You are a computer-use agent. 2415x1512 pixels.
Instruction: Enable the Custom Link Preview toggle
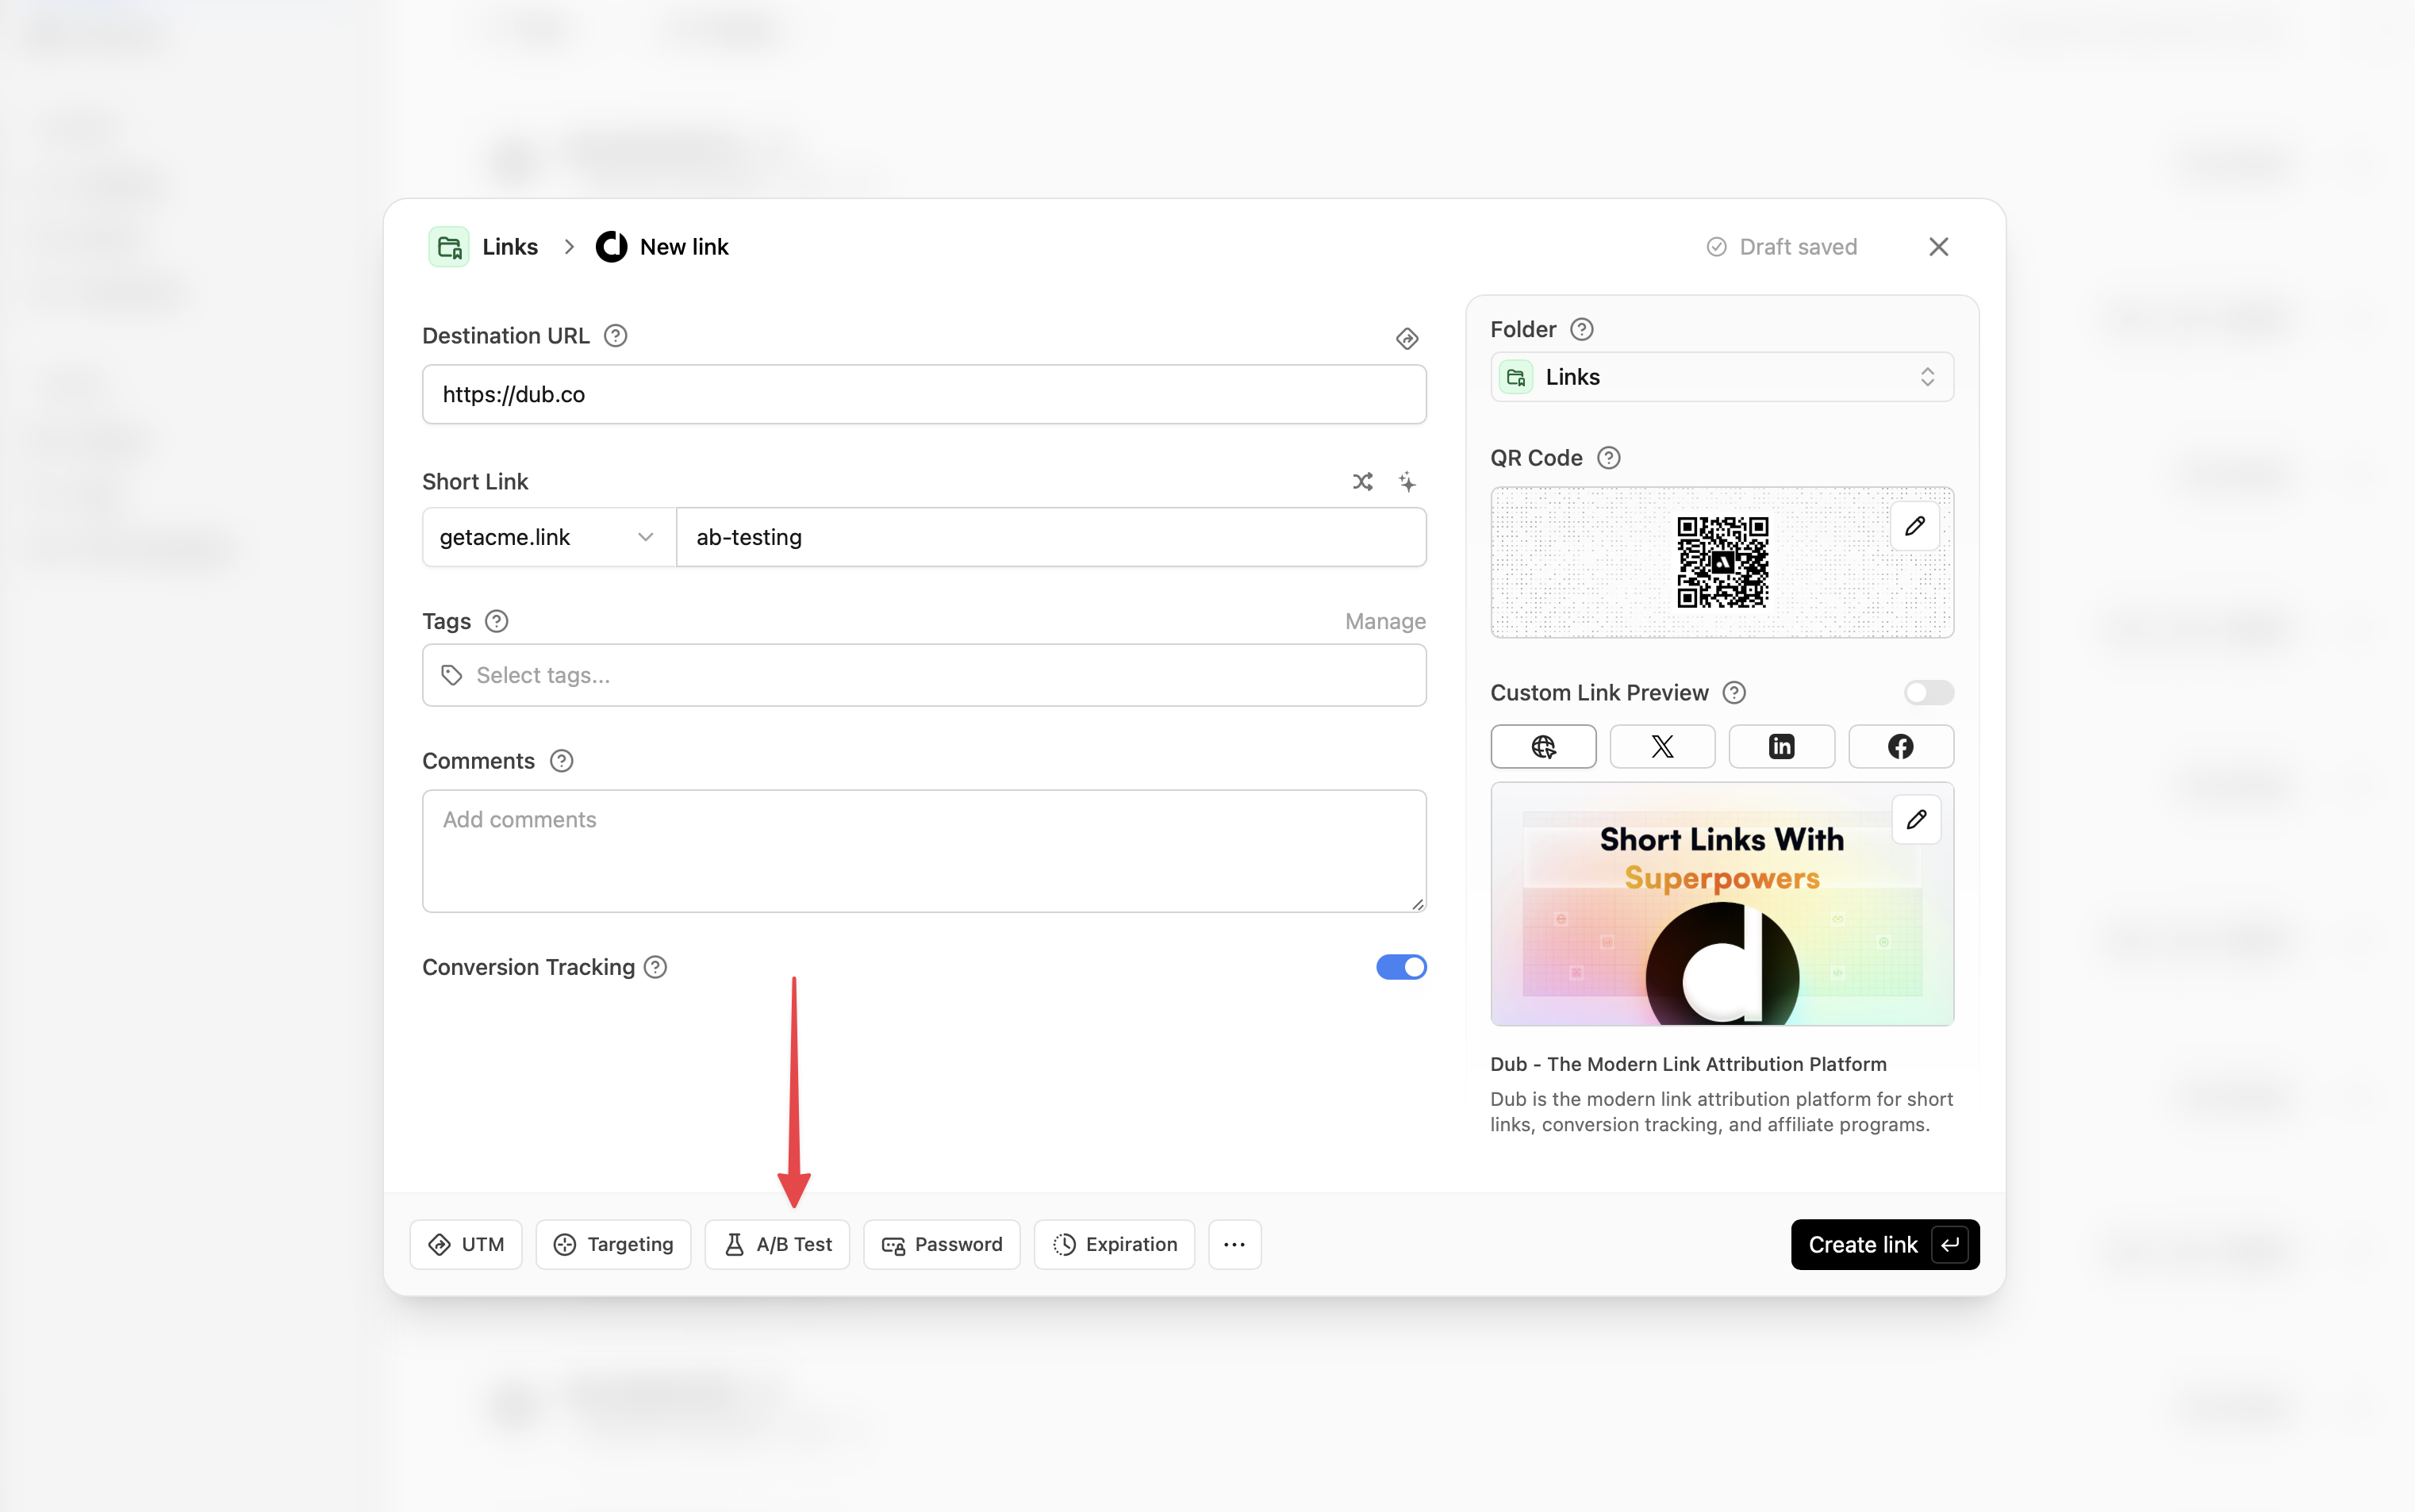(x=1927, y=693)
